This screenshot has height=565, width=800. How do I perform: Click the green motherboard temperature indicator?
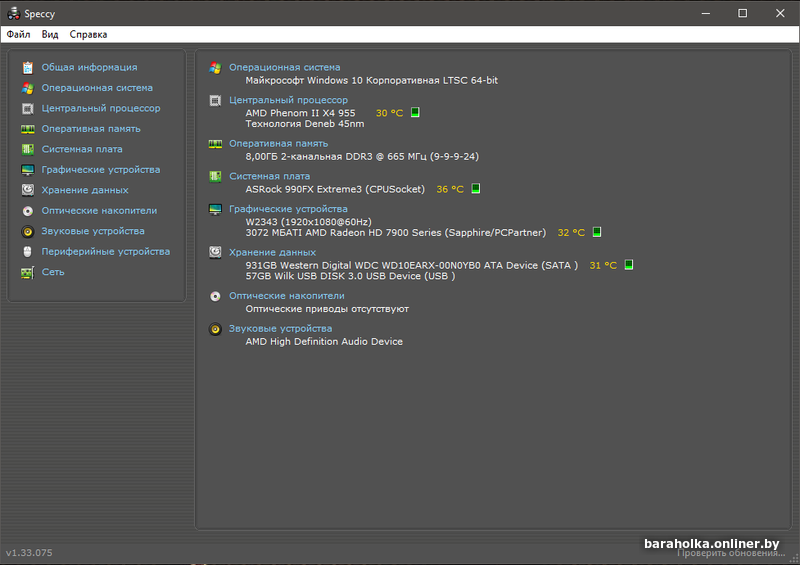pyautogui.click(x=476, y=188)
